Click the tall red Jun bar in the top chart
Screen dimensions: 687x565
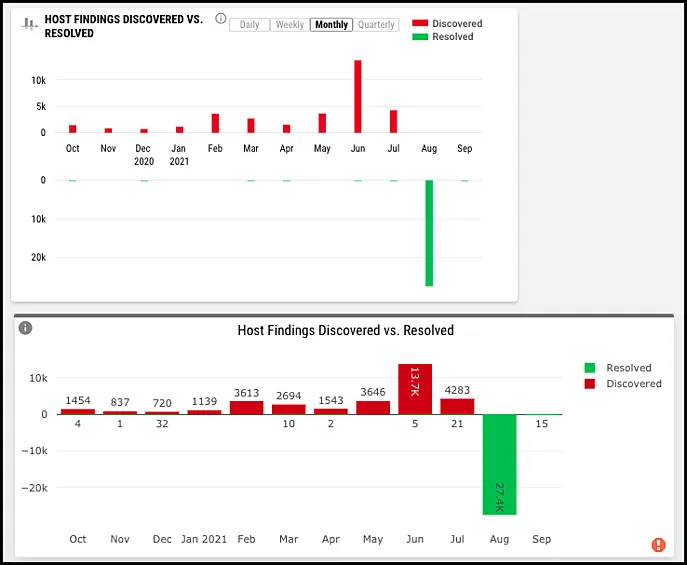click(x=358, y=96)
